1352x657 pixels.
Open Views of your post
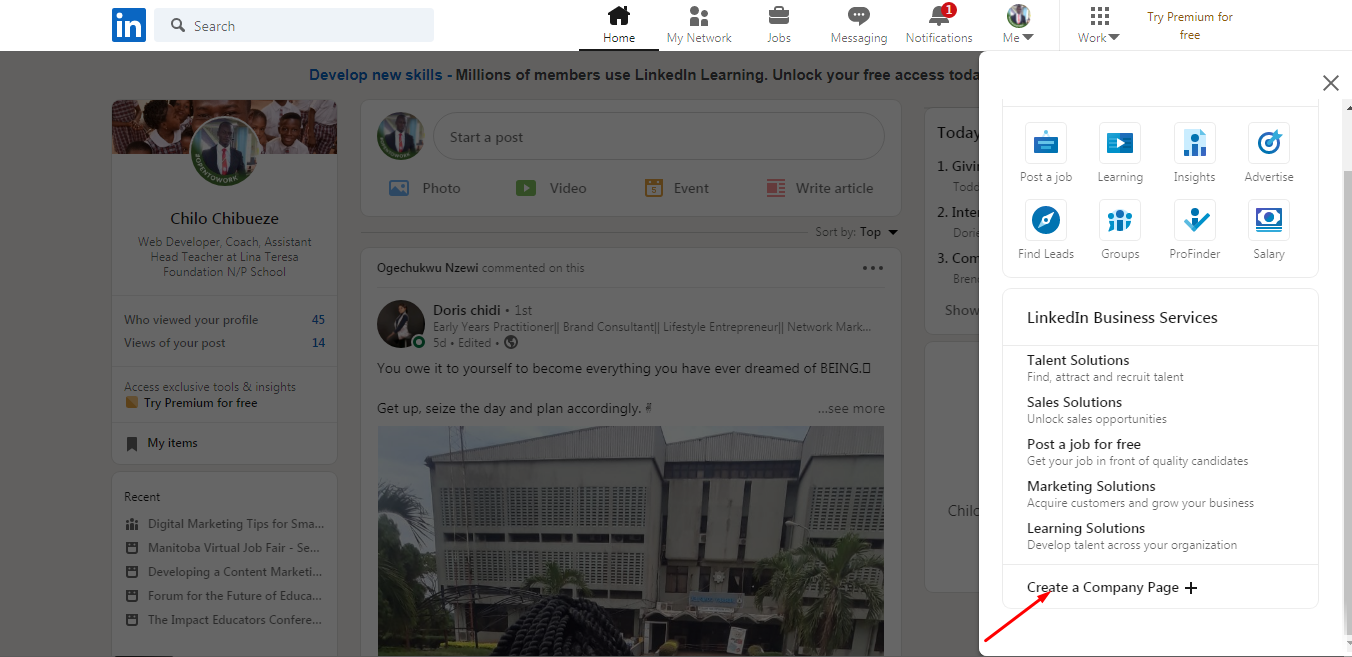click(224, 343)
